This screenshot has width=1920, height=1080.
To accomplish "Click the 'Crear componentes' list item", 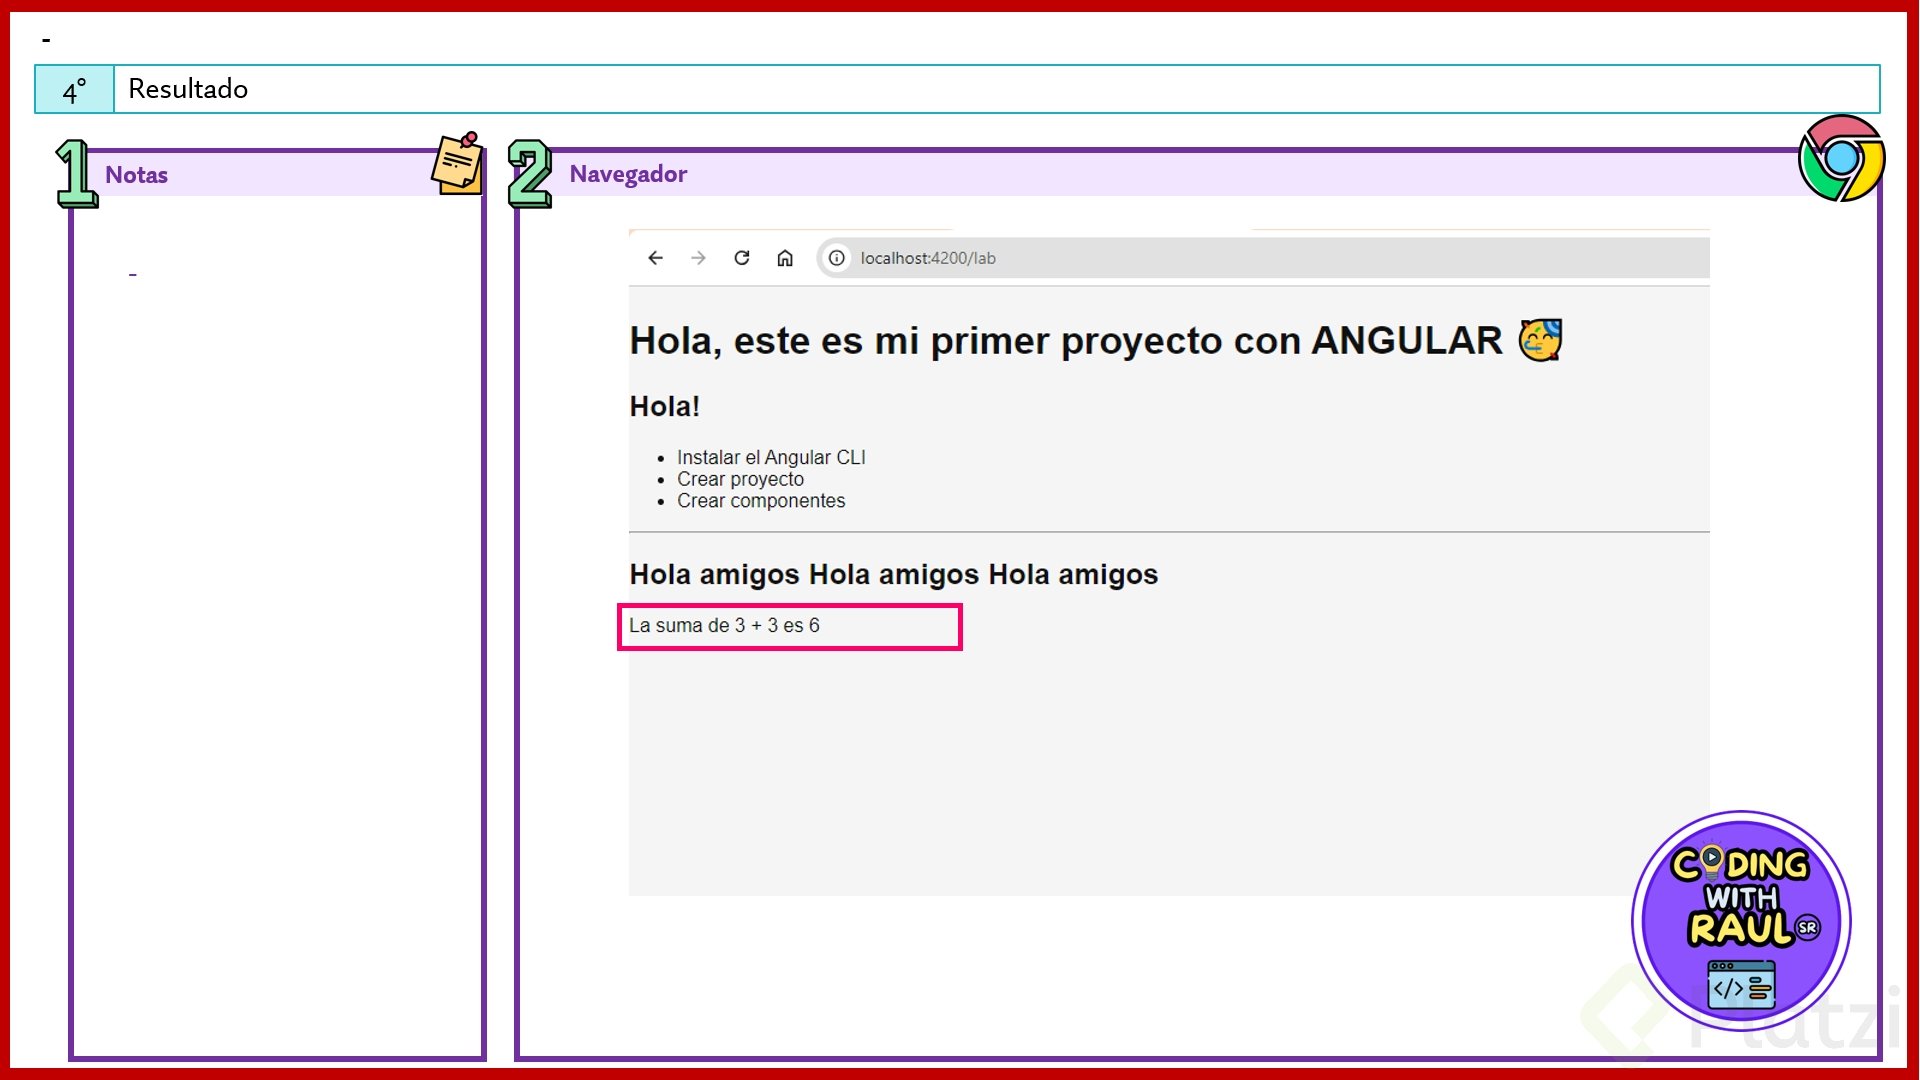I will point(761,501).
